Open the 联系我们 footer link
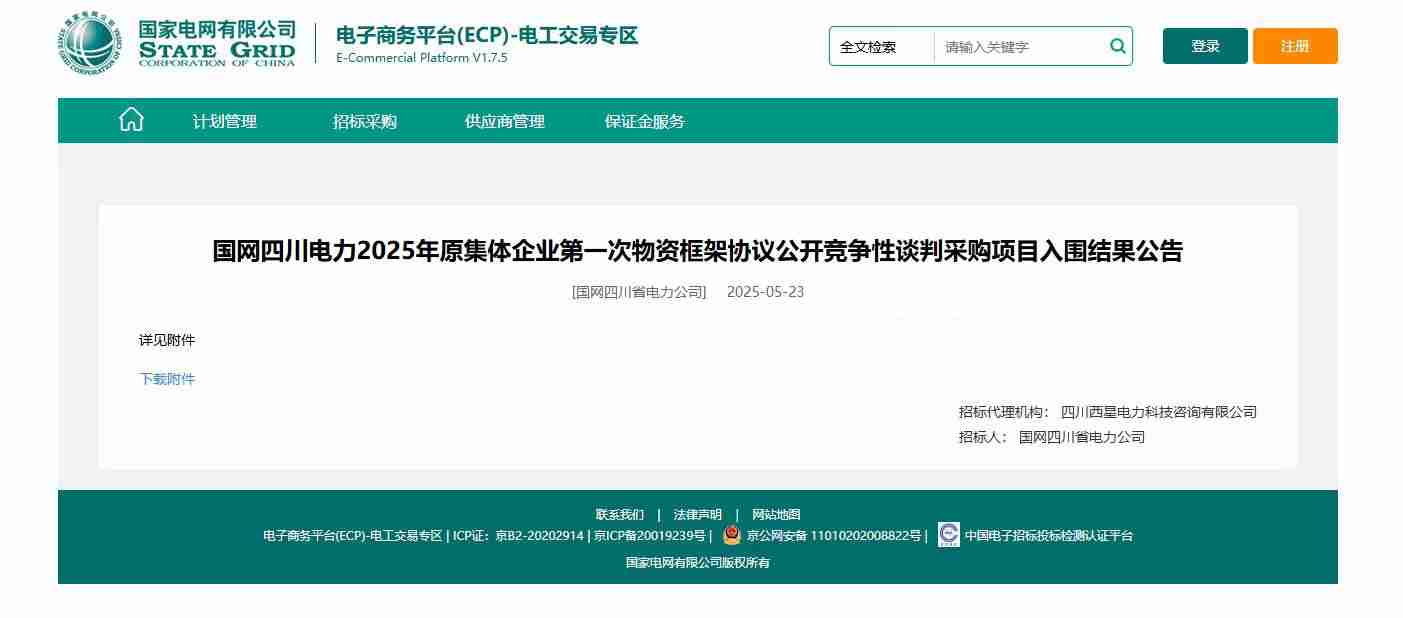Image resolution: width=1403 pixels, height=618 pixels. click(x=620, y=514)
